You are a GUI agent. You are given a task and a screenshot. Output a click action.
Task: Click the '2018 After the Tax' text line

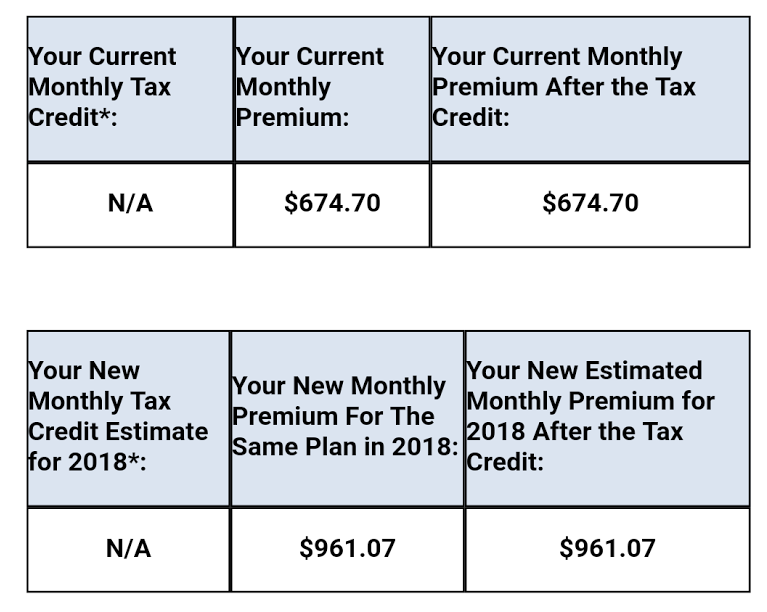(575, 432)
